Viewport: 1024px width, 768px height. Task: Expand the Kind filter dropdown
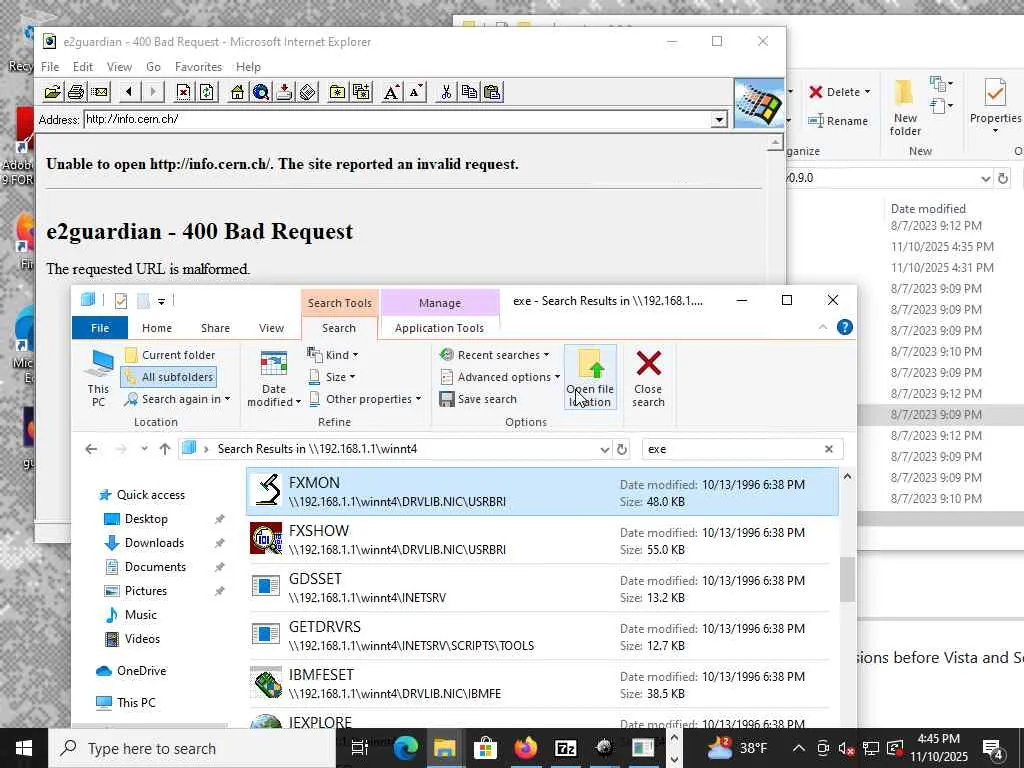click(x=333, y=355)
